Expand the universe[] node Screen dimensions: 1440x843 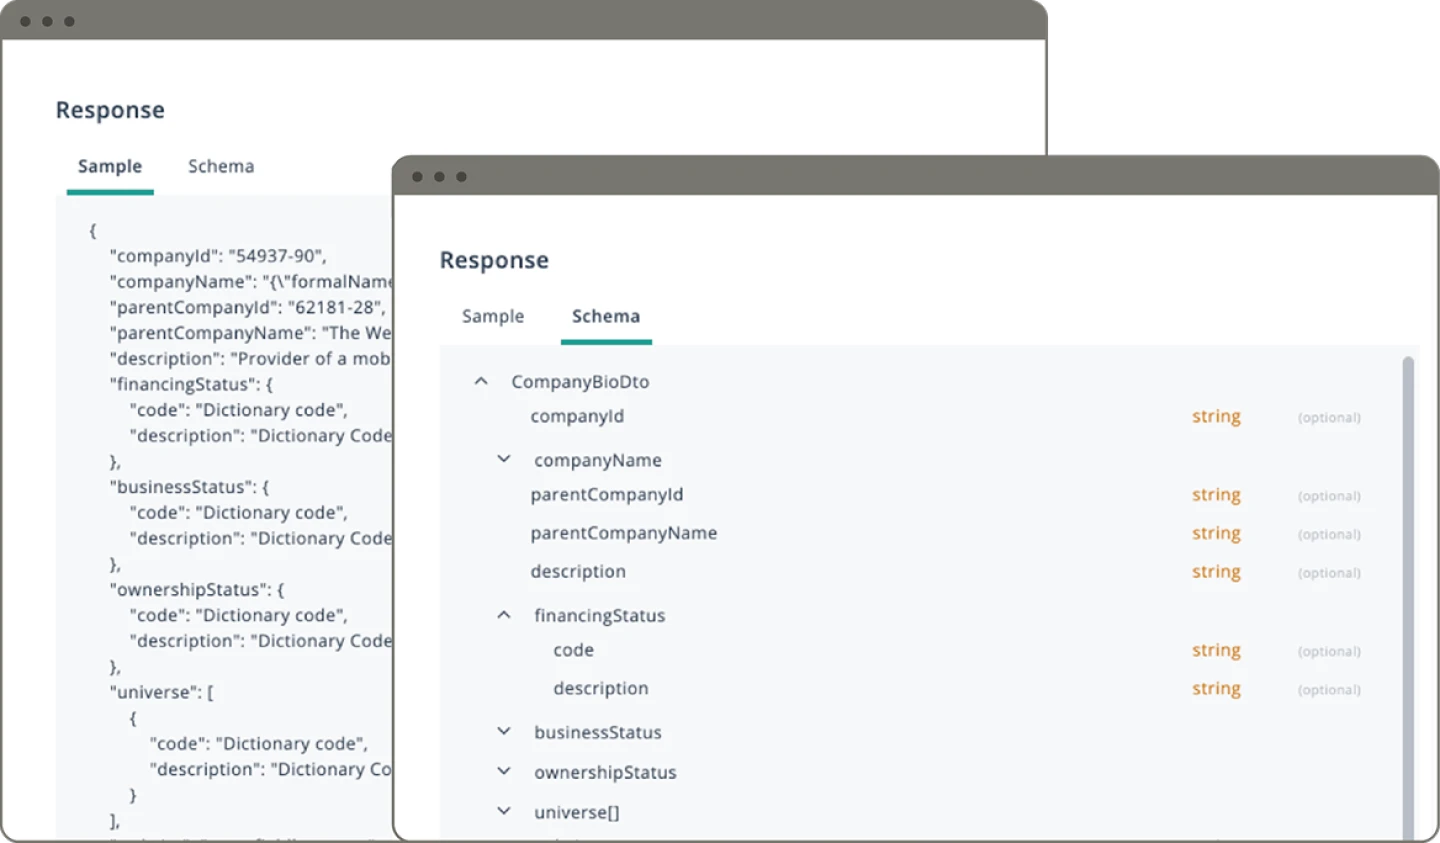point(504,811)
